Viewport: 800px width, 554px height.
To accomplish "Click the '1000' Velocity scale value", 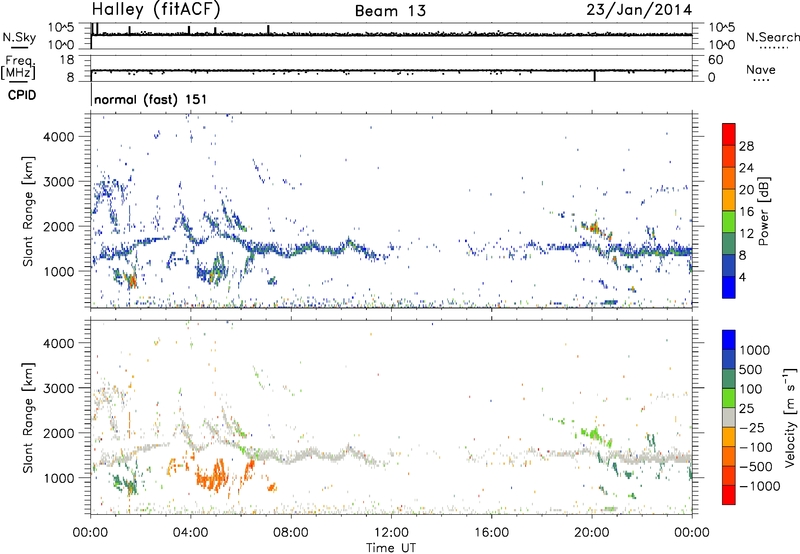I will coord(754,350).
